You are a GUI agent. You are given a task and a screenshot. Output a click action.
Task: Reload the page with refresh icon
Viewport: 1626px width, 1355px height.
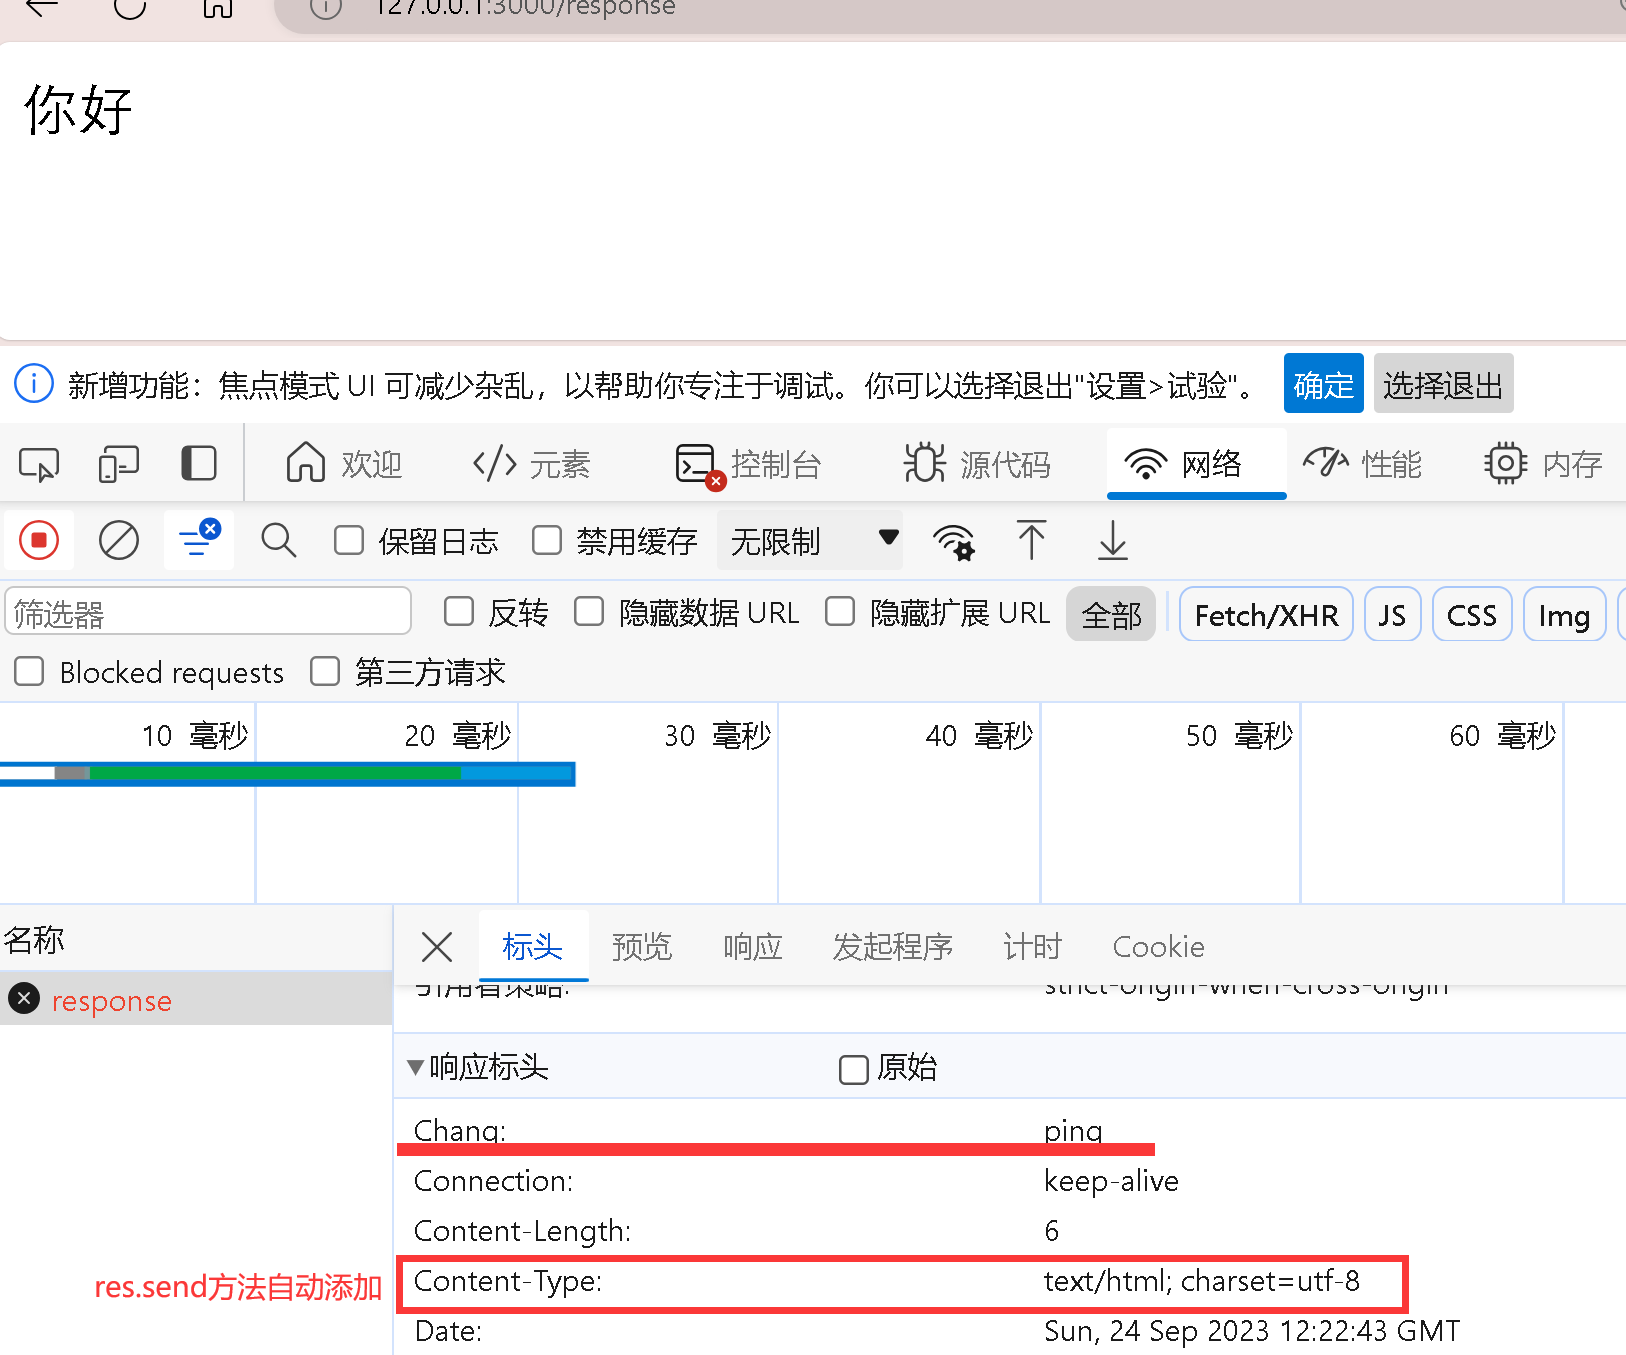pyautogui.click(x=130, y=7)
